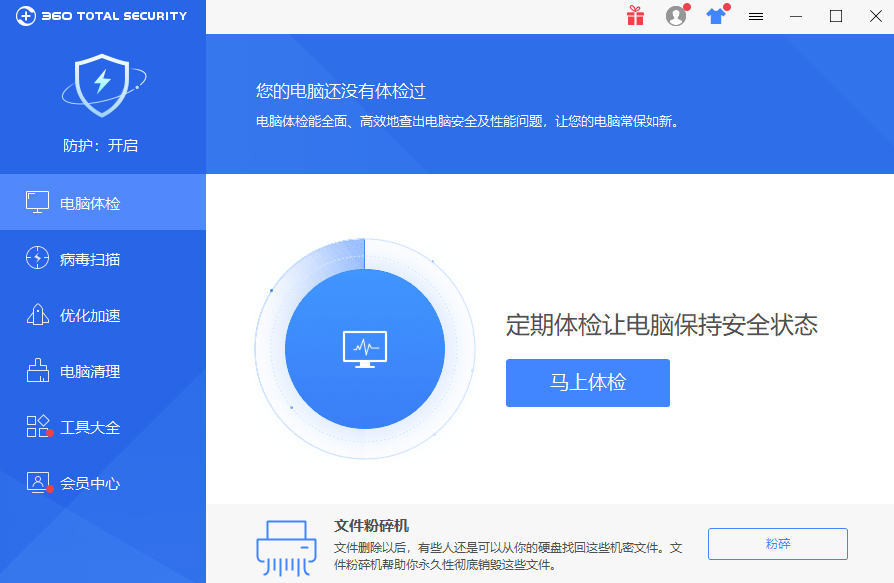
Task: Open the 电脑清理 cleanup sidebar icon
Action: [37, 370]
